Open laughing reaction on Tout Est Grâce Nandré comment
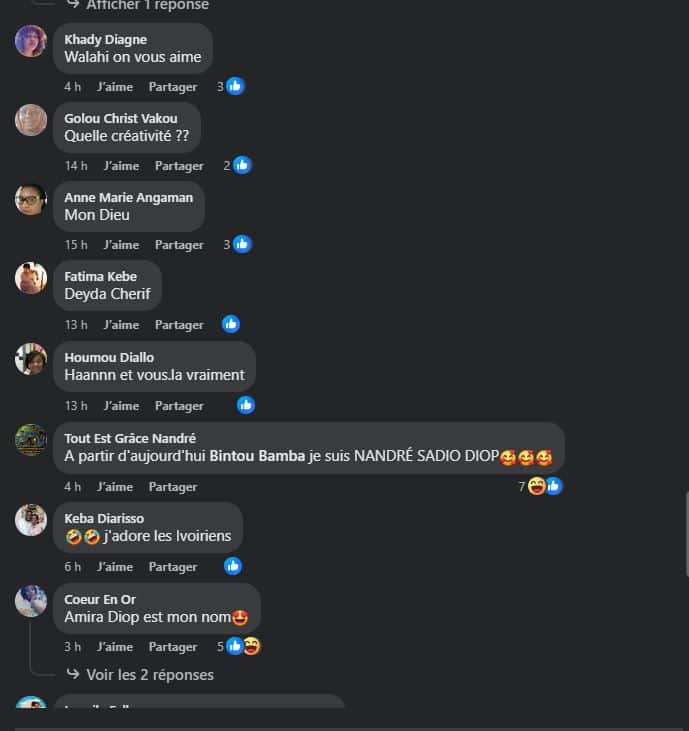This screenshot has width=689, height=731. pos(537,486)
